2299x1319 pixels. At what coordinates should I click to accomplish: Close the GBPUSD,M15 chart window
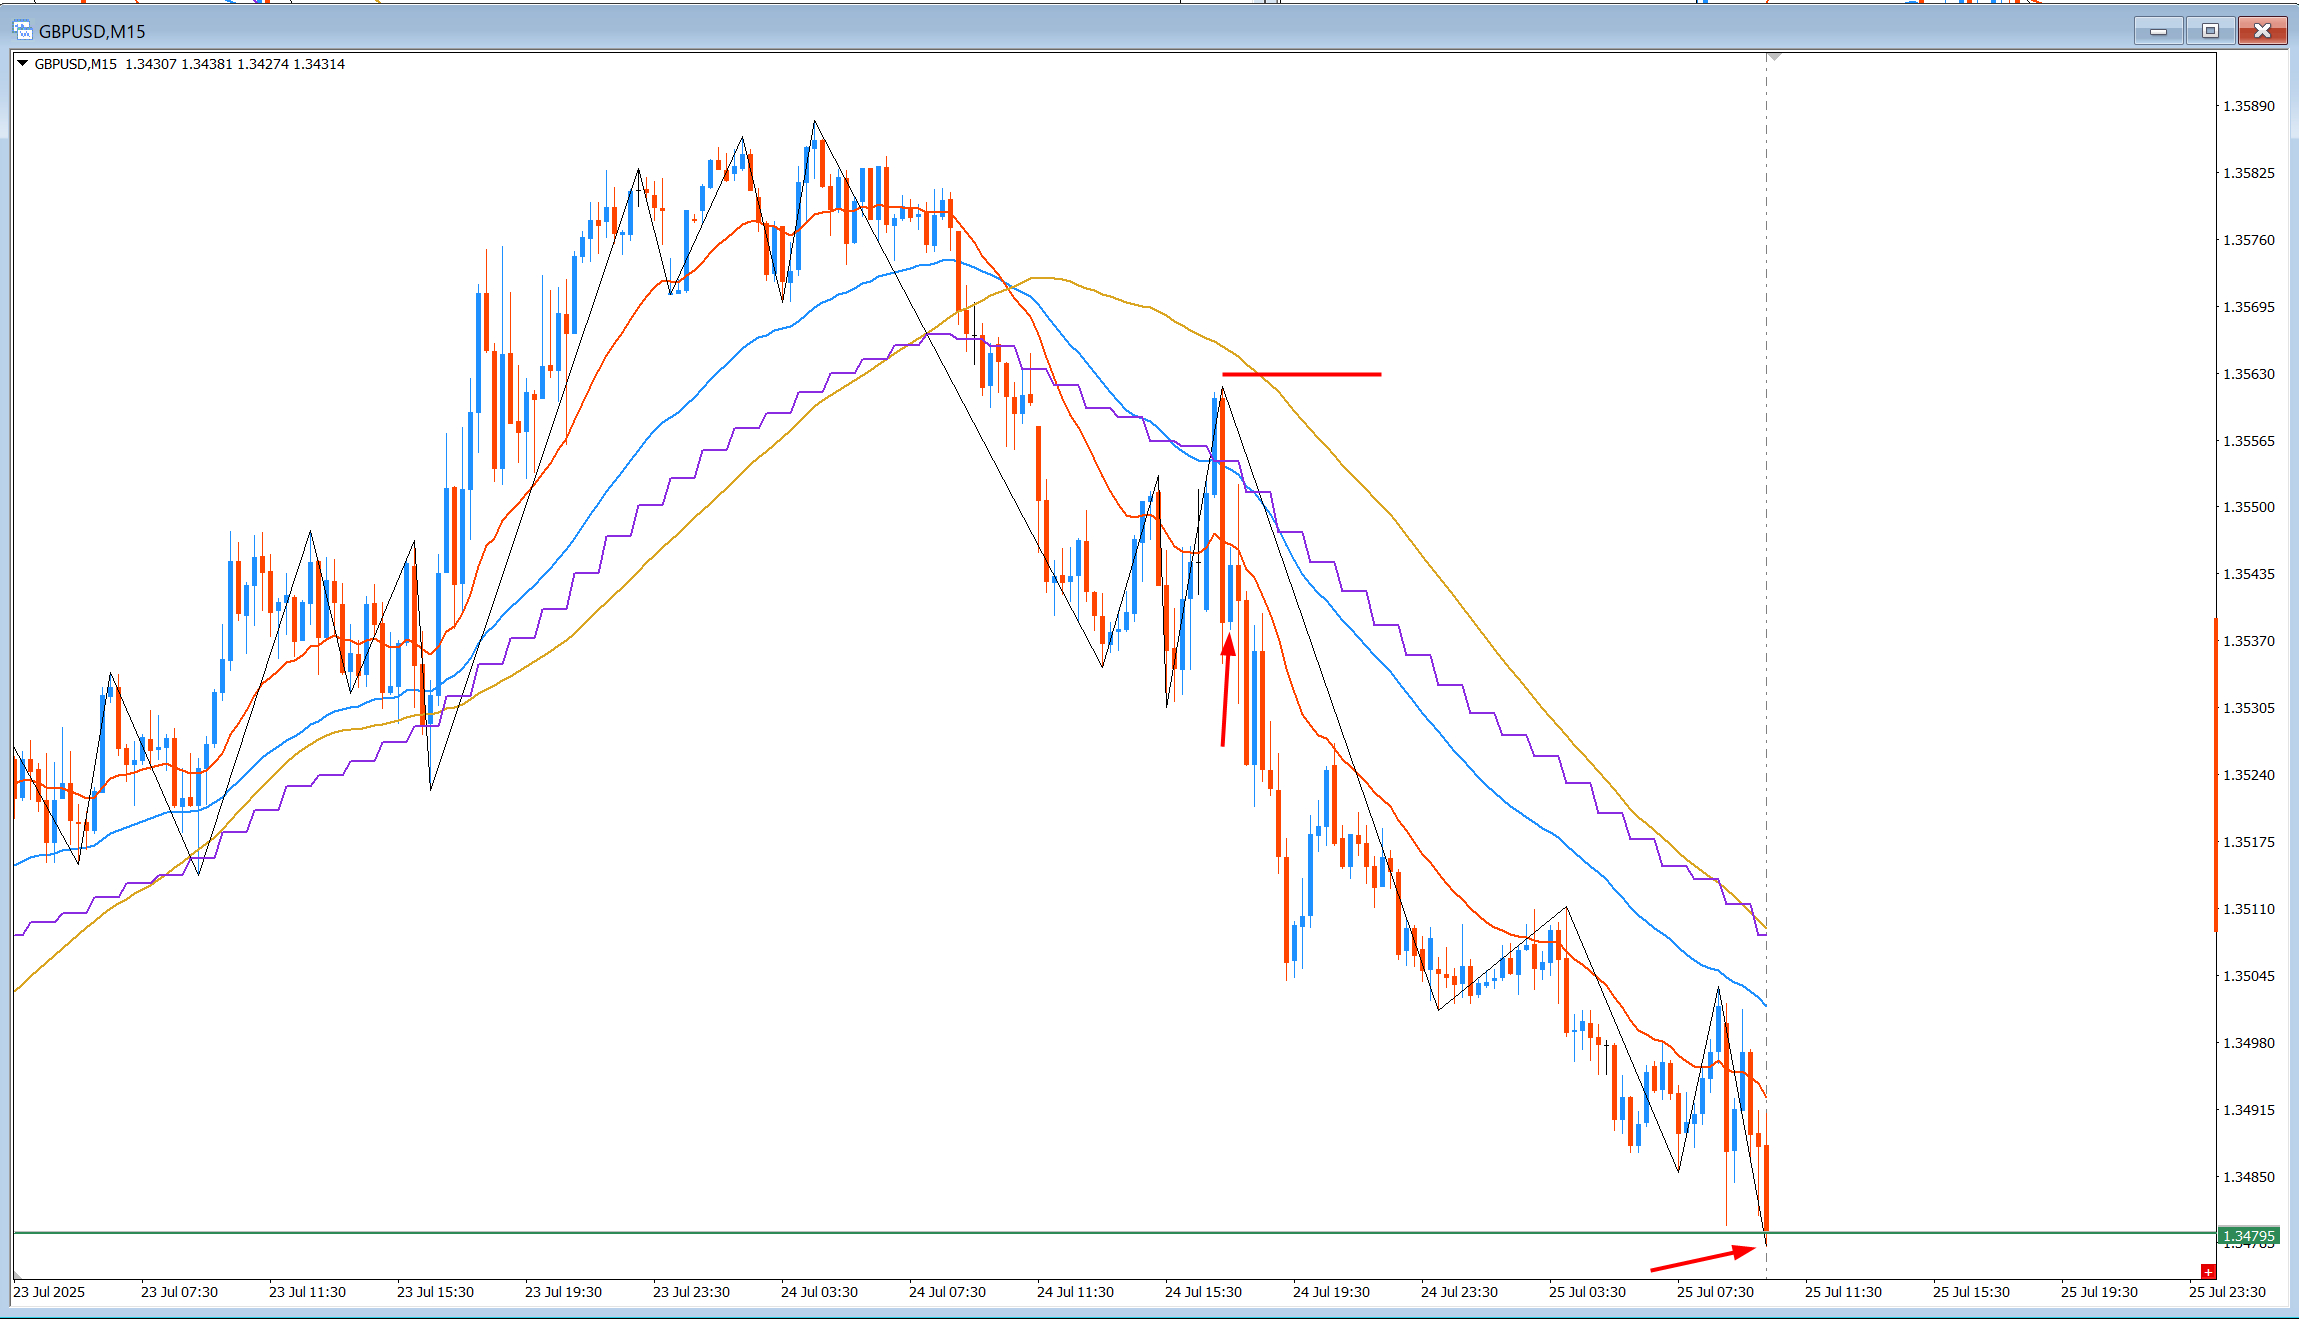[2262, 31]
